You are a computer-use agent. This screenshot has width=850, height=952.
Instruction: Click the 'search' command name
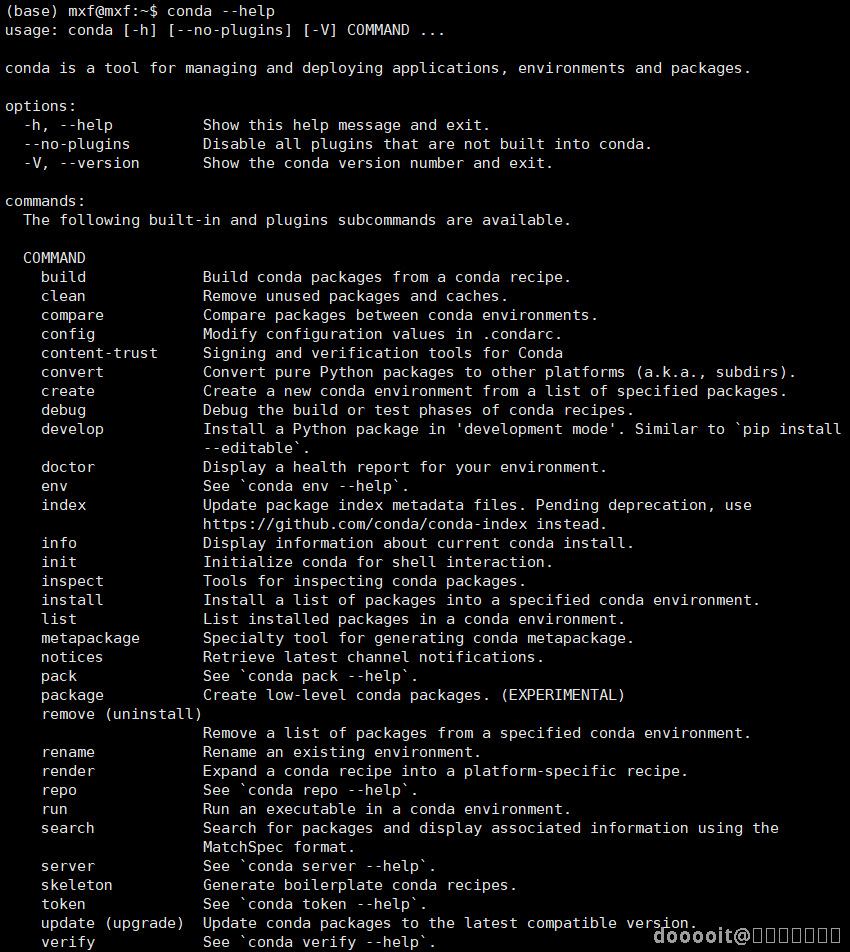(68, 828)
